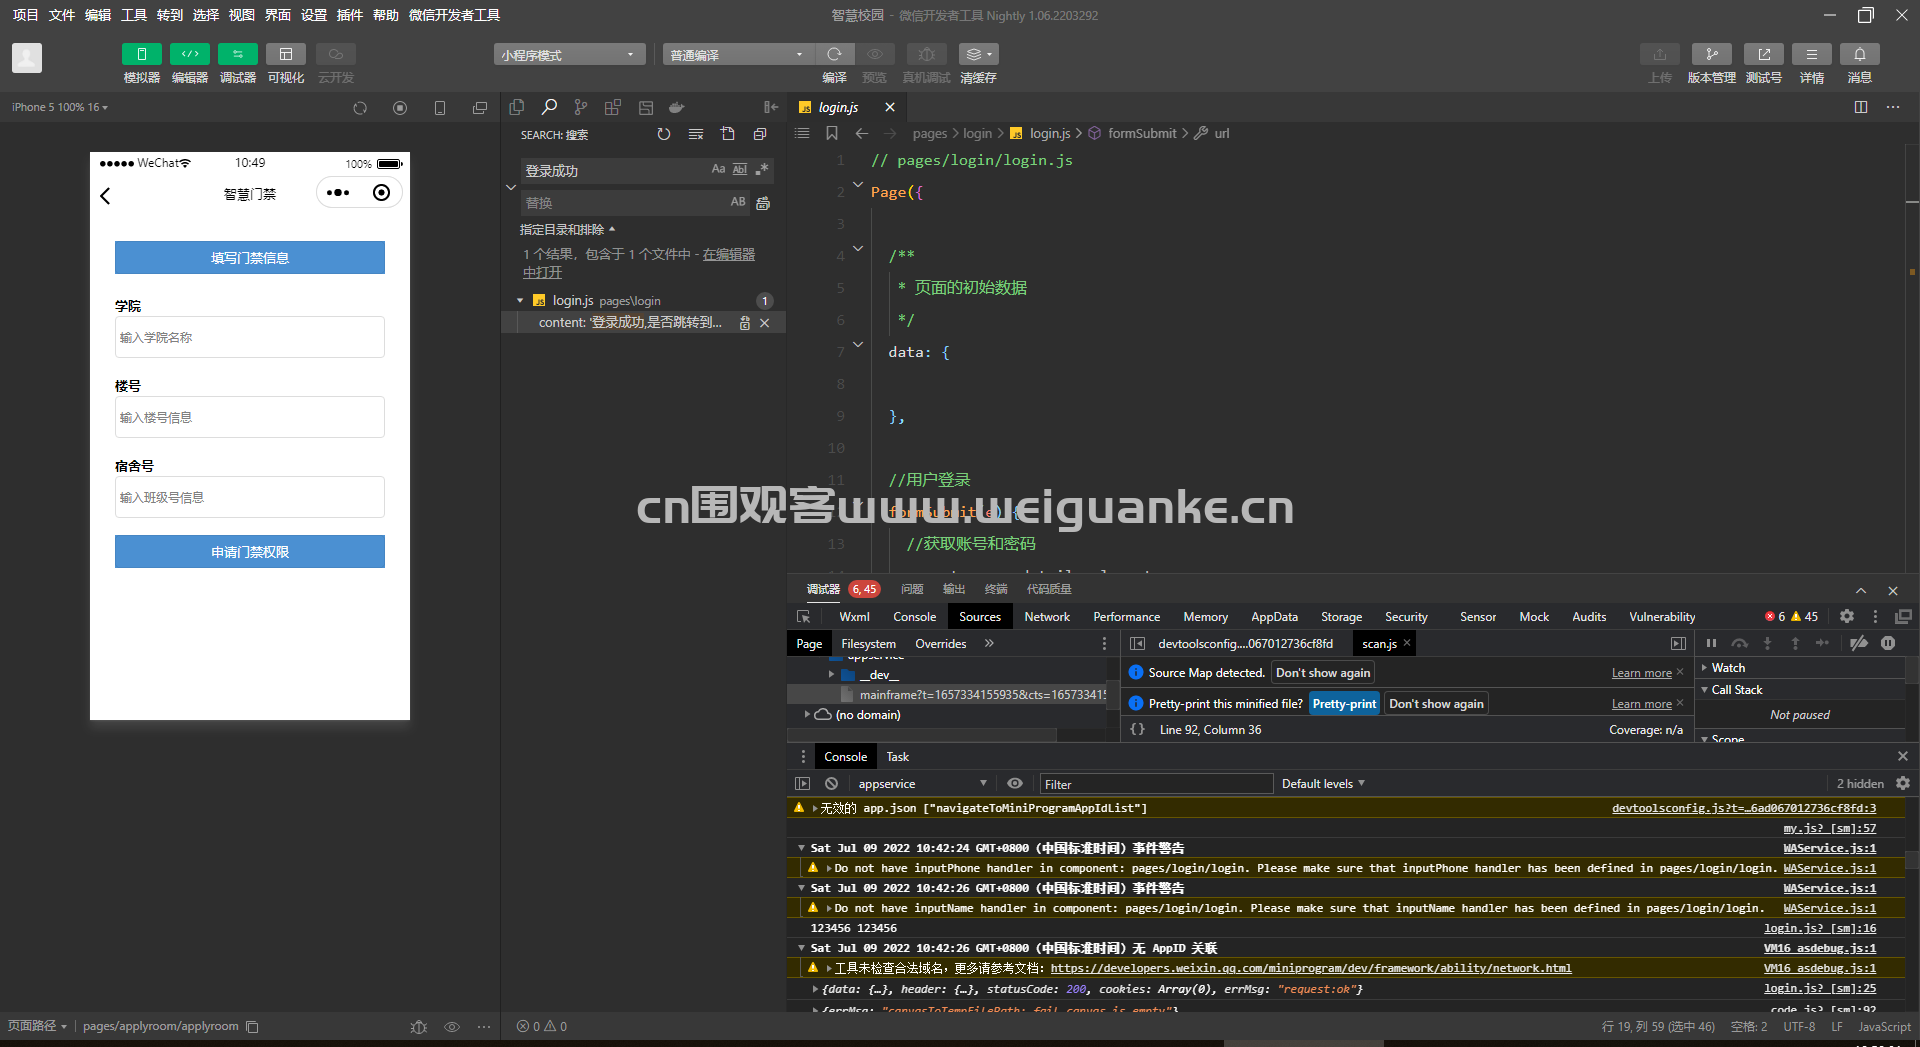Image resolution: width=1920 pixels, height=1047 pixels.
Task: Open the network.html documentation link
Action: click(1311, 968)
